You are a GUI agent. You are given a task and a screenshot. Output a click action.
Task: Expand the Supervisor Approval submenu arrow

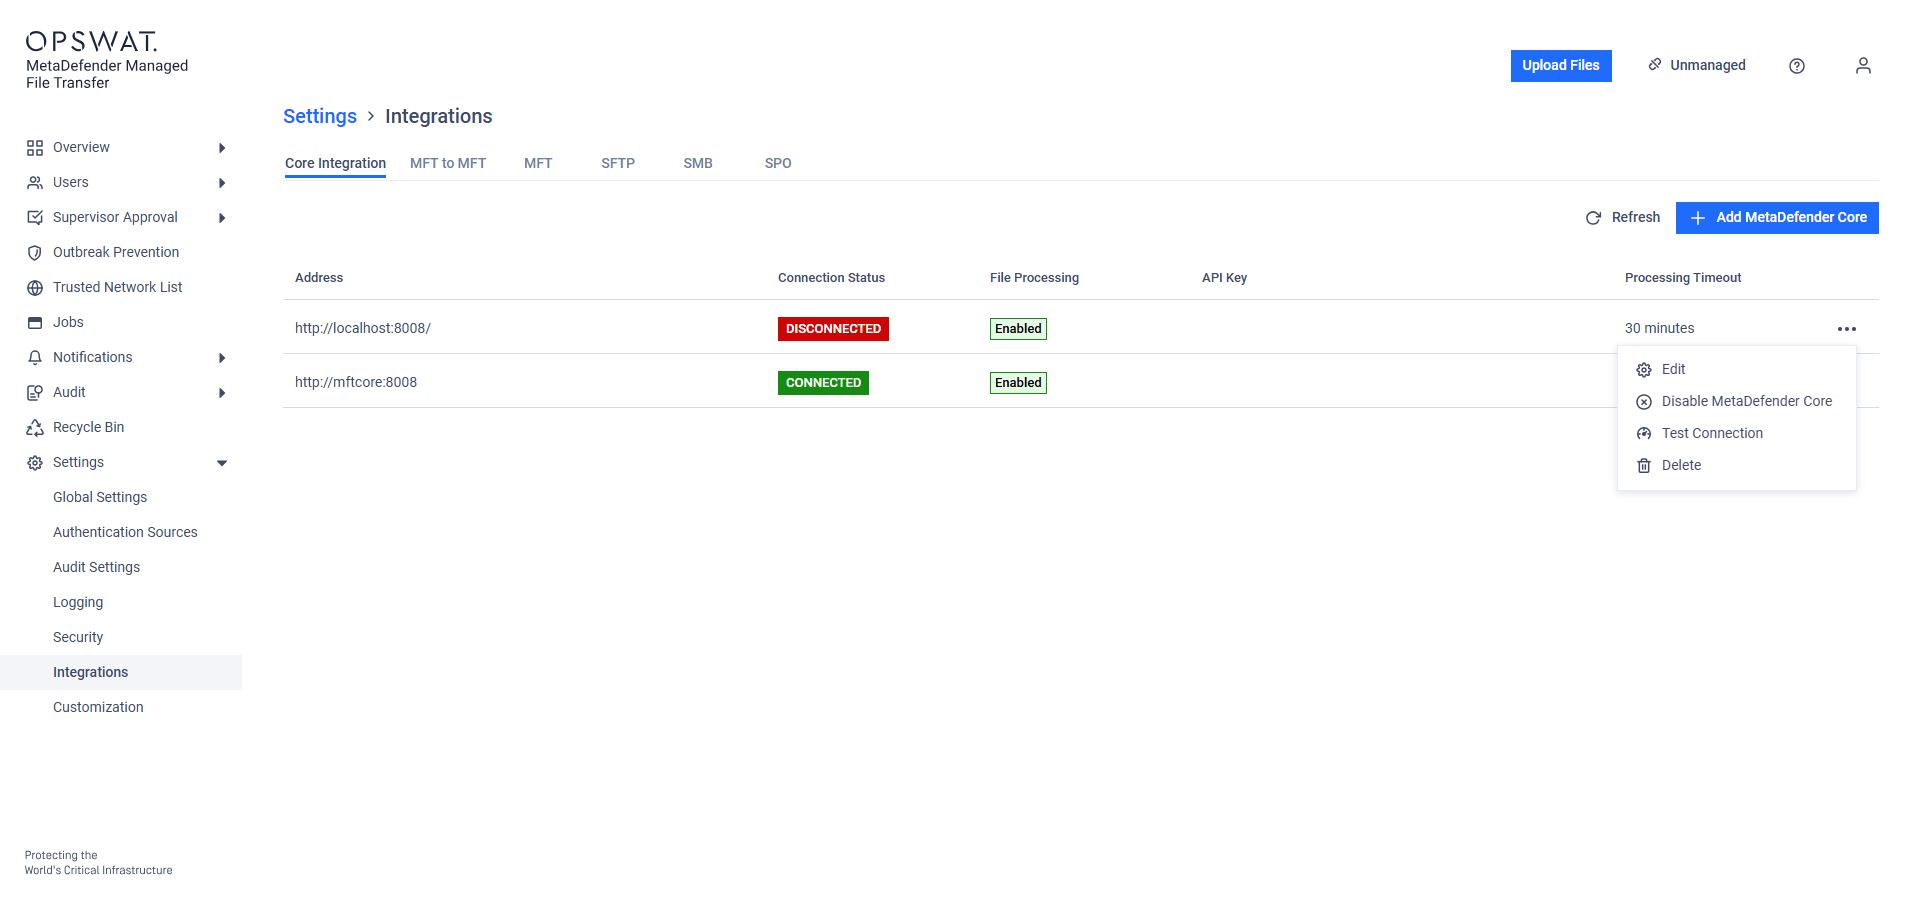[x=222, y=218]
